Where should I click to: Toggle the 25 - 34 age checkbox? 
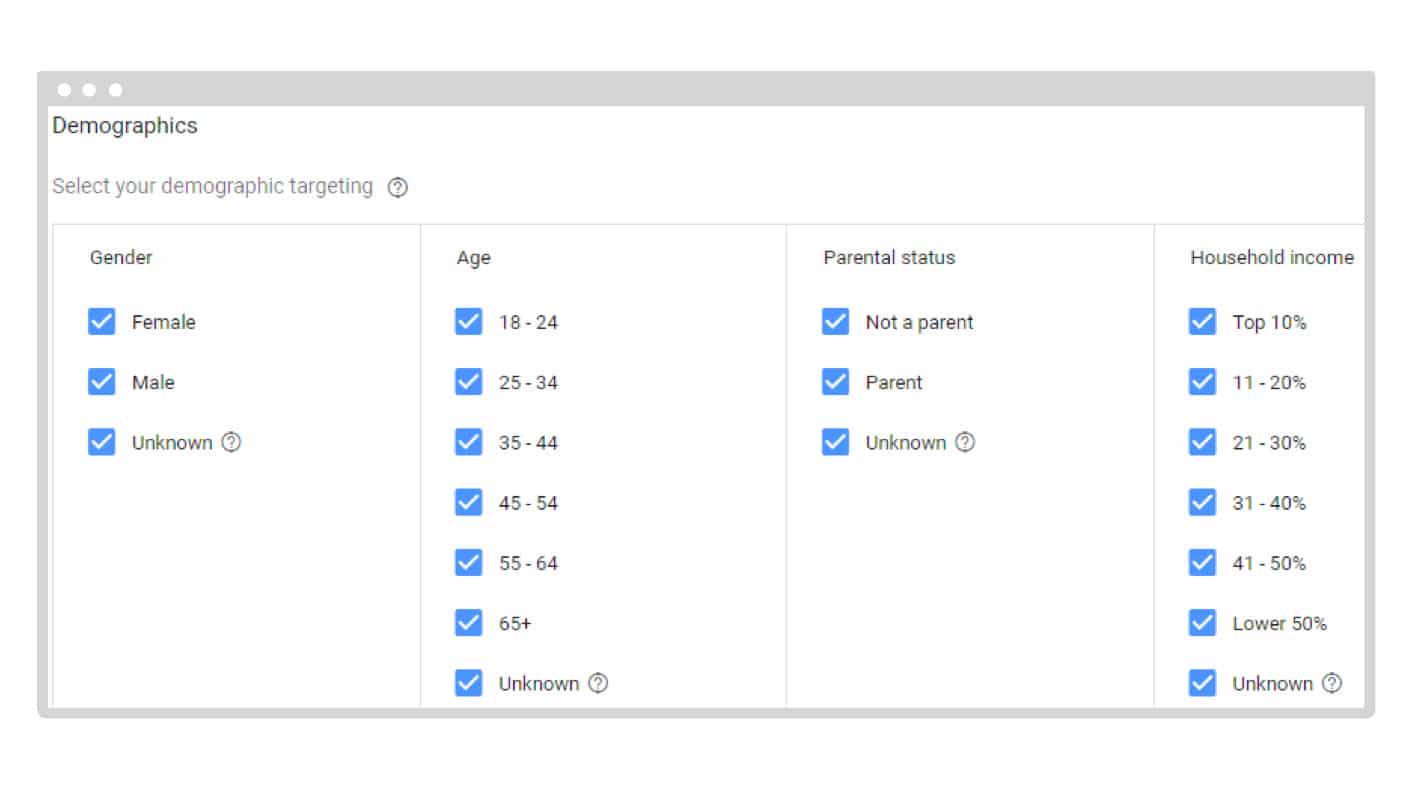469,382
